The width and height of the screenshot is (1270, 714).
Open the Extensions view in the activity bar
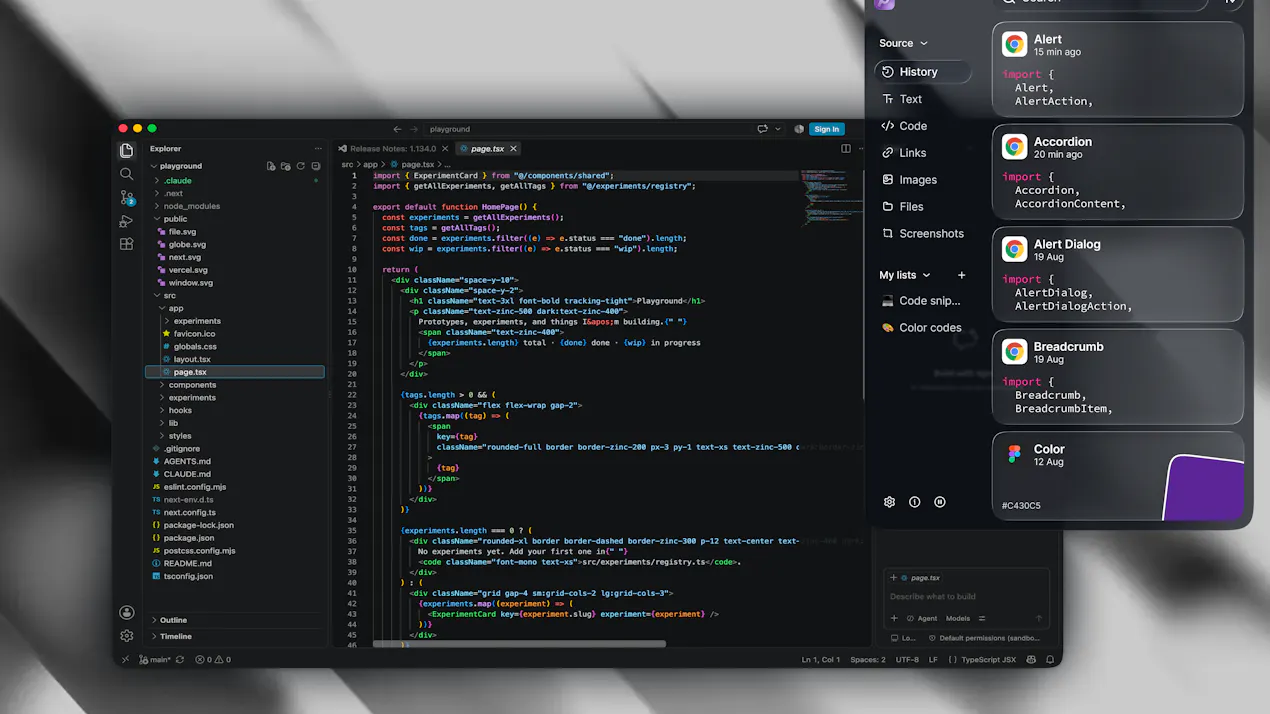pyautogui.click(x=126, y=244)
